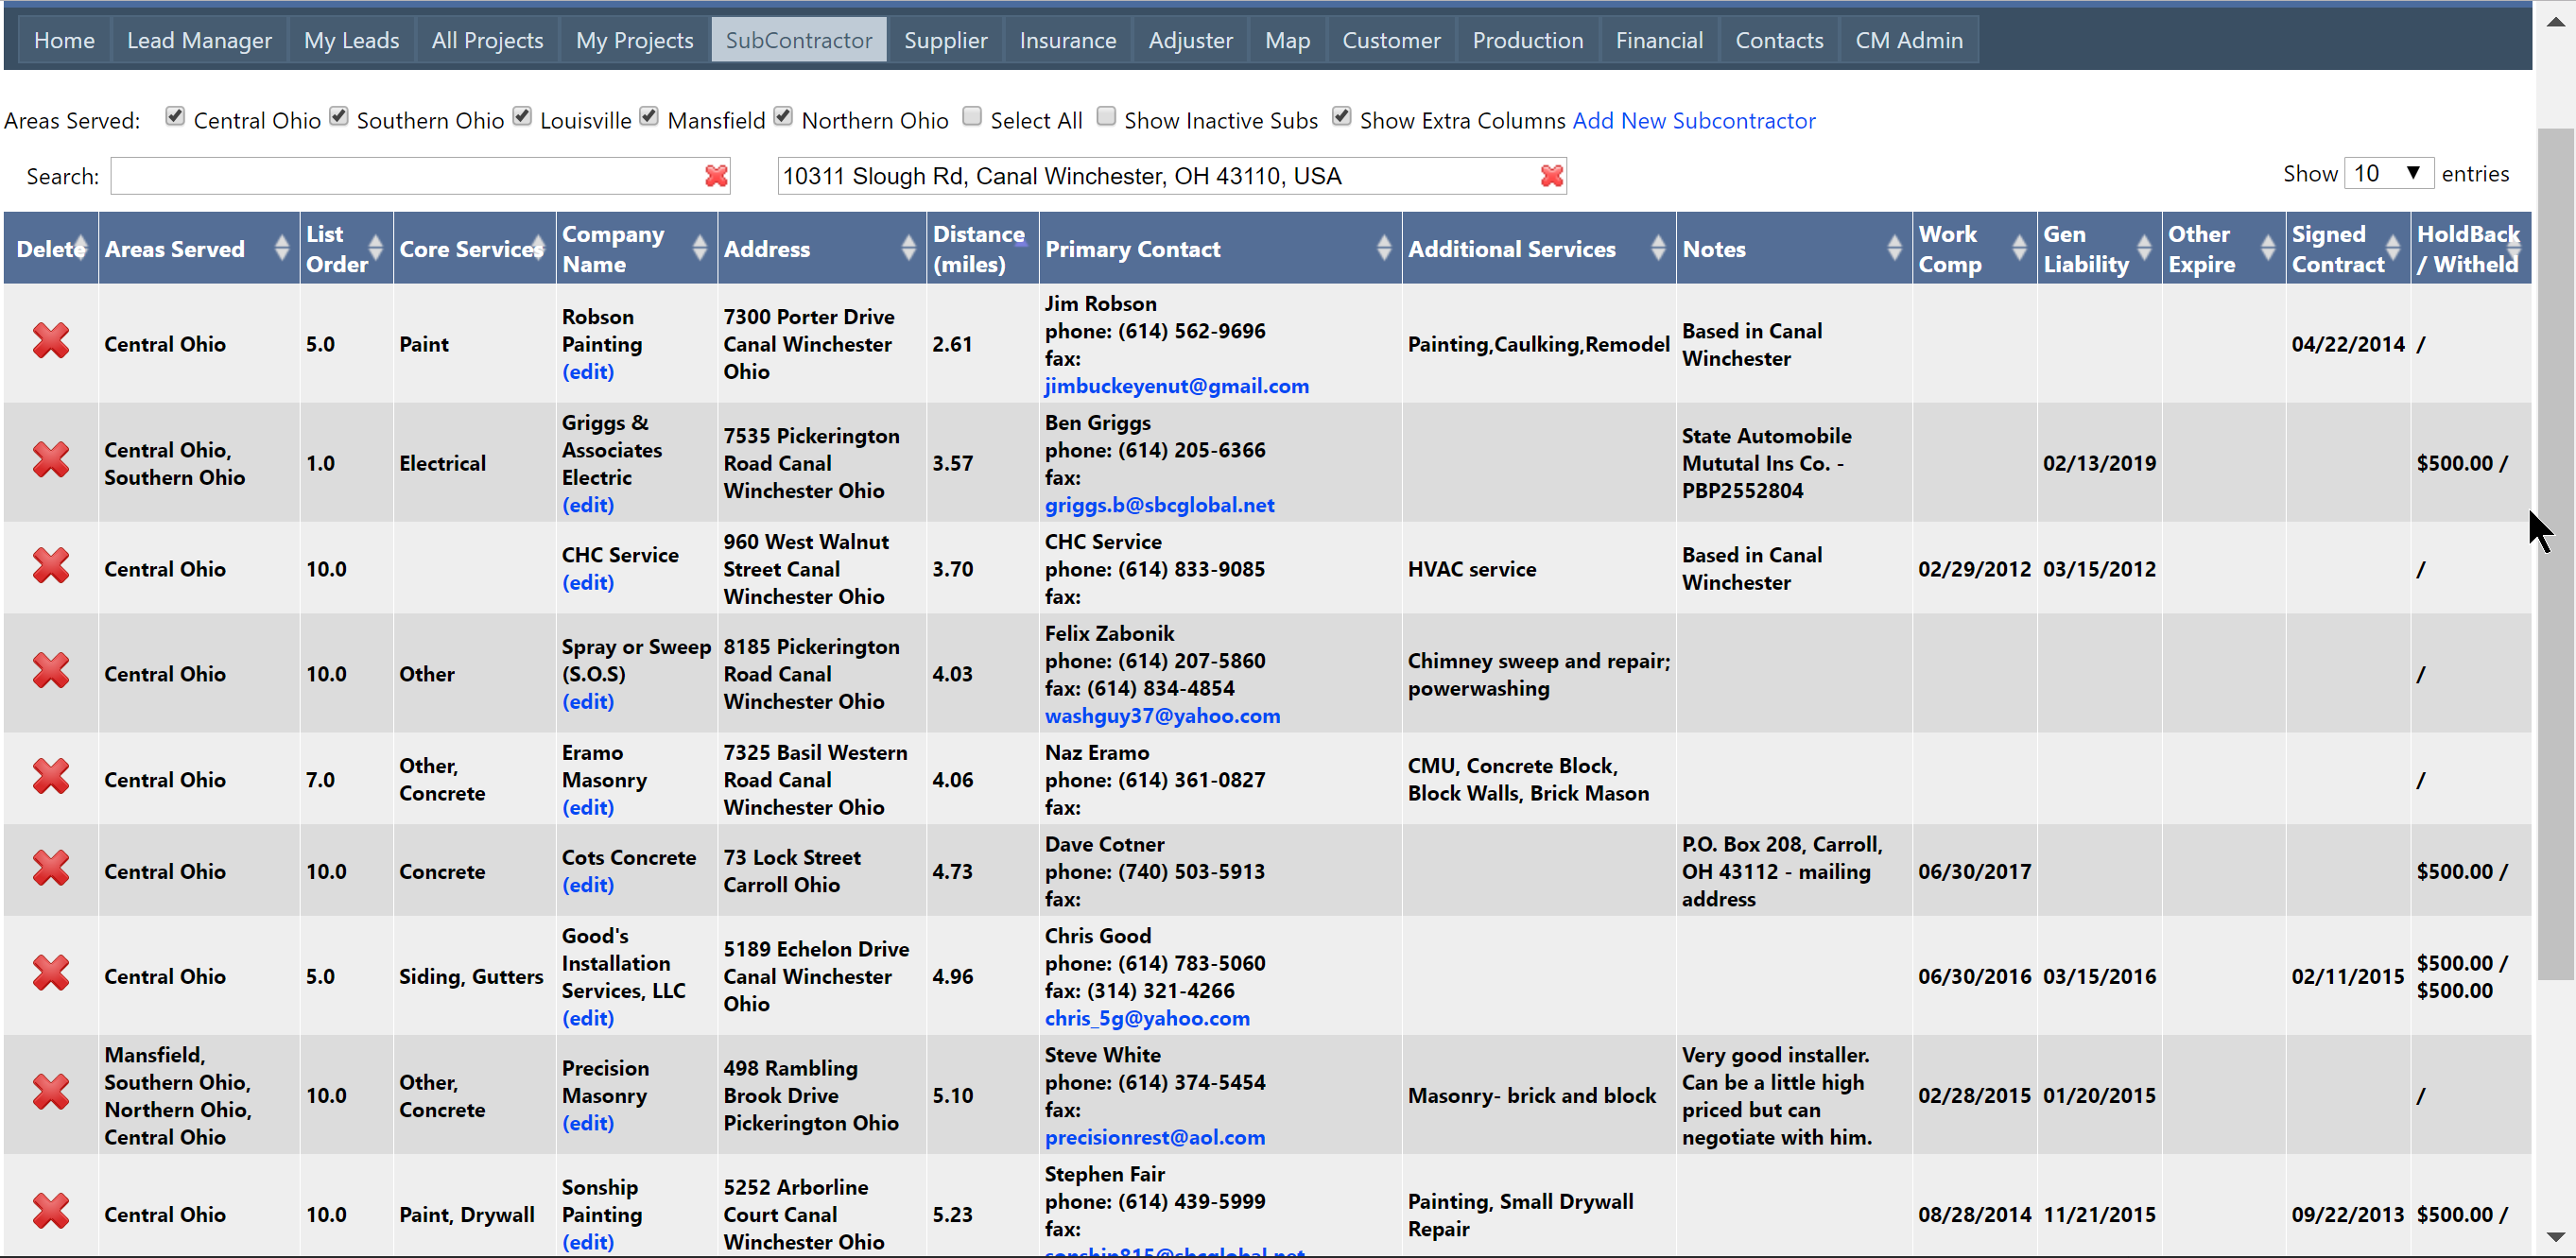
Task: Go to the Insurance tab
Action: 1067,40
